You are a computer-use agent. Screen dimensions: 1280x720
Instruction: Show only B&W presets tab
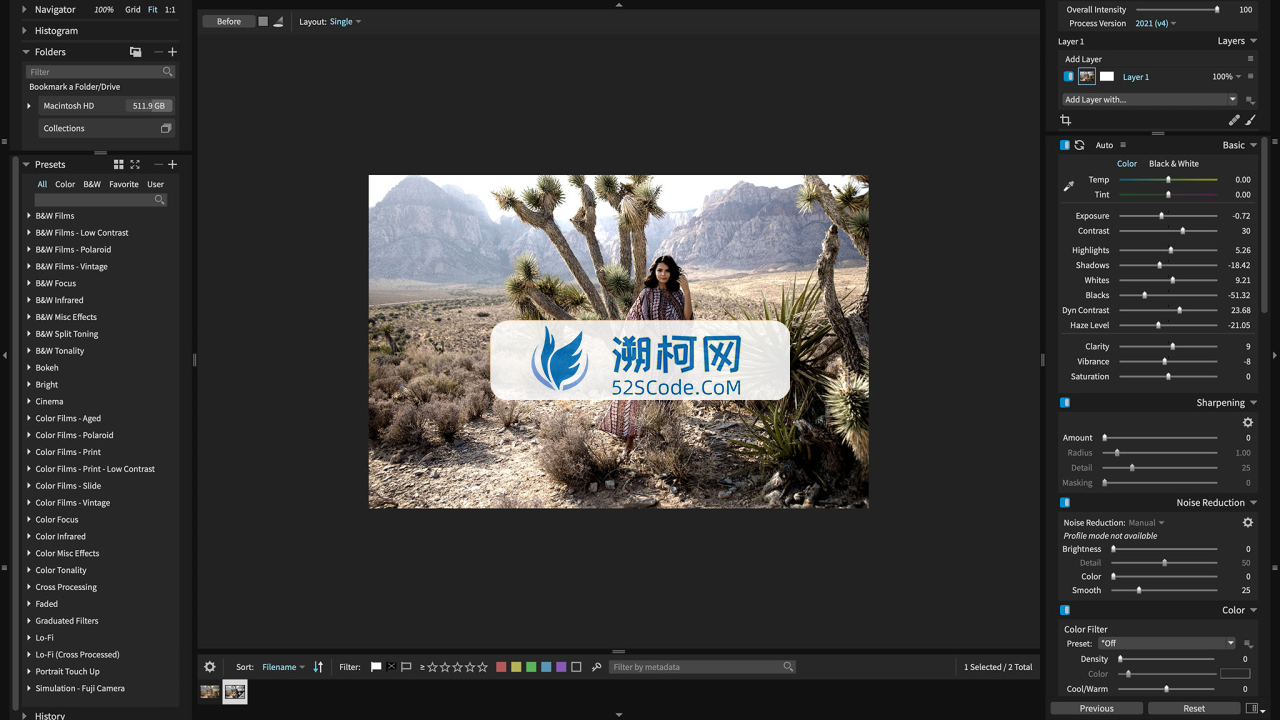tap(92, 184)
